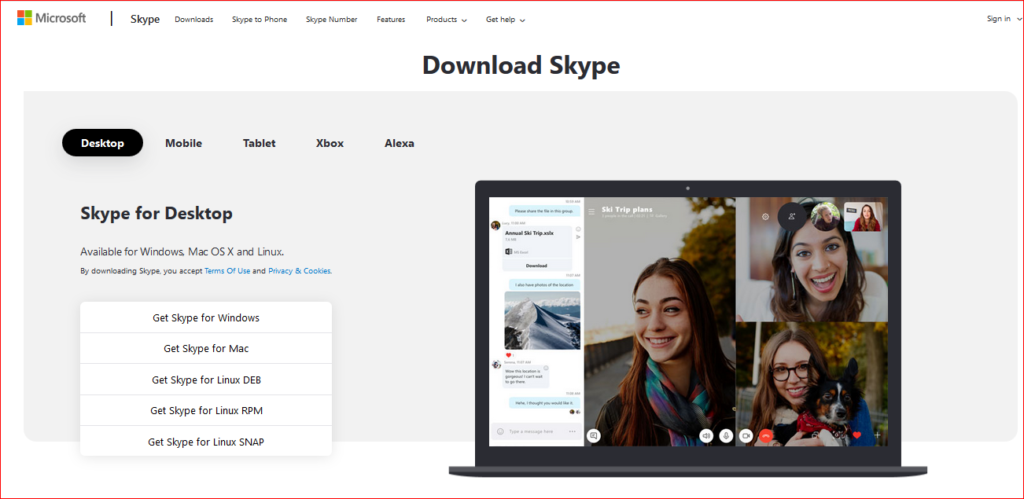Click the plus icon at call bottom right
Image resolution: width=1024 pixels, height=499 pixels.
877,435
